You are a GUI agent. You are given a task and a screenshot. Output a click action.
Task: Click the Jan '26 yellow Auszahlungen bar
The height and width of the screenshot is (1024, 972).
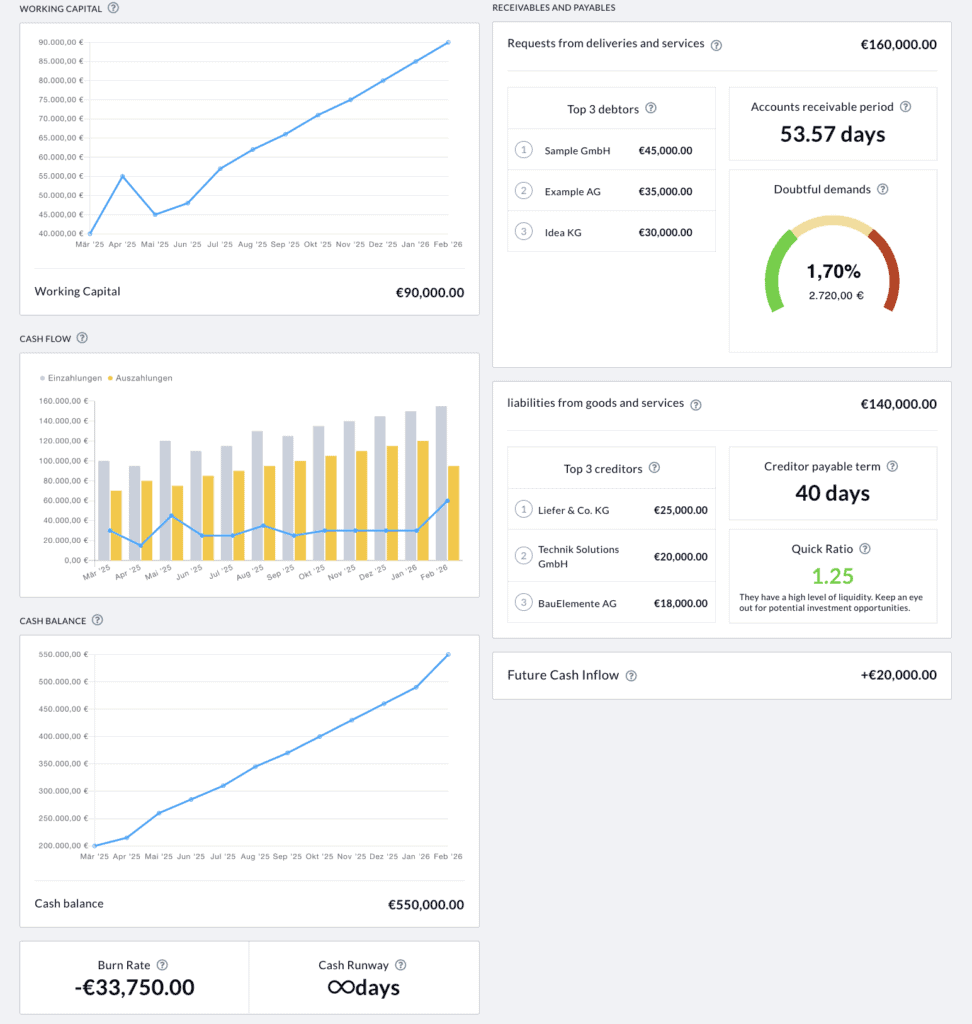(423, 500)
